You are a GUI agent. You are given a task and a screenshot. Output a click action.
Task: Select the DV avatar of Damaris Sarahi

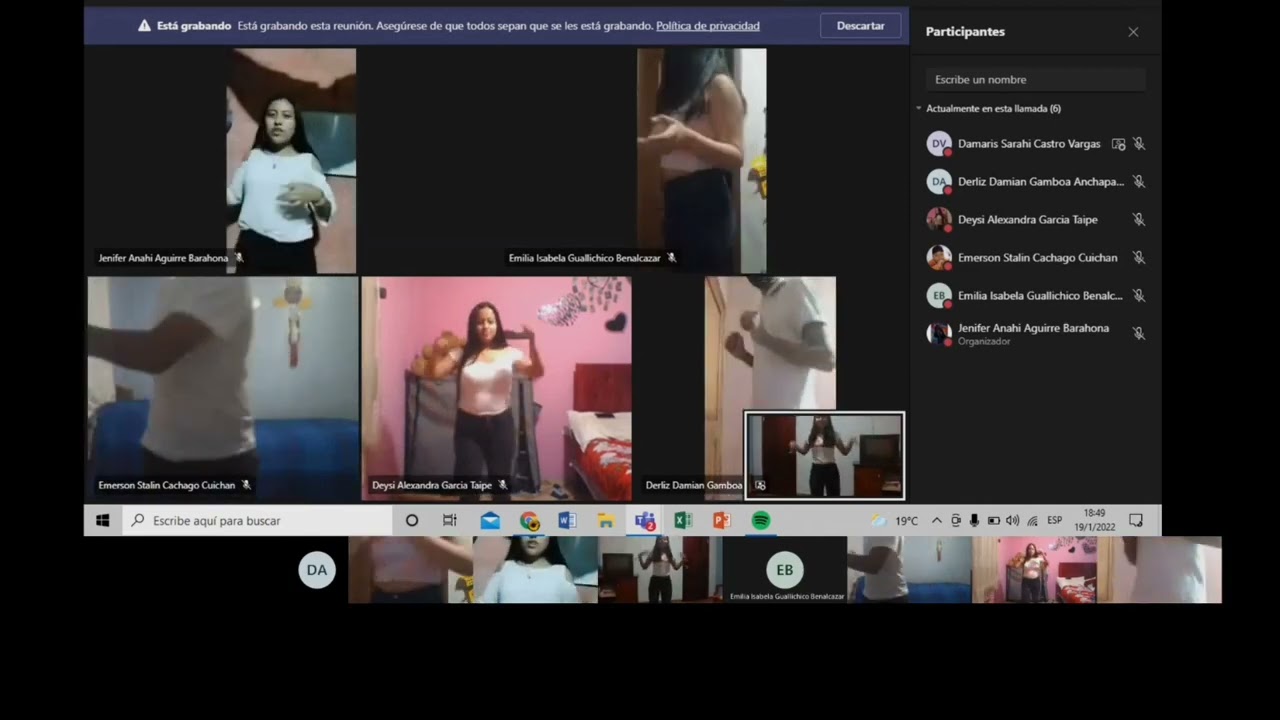[939, 144]
